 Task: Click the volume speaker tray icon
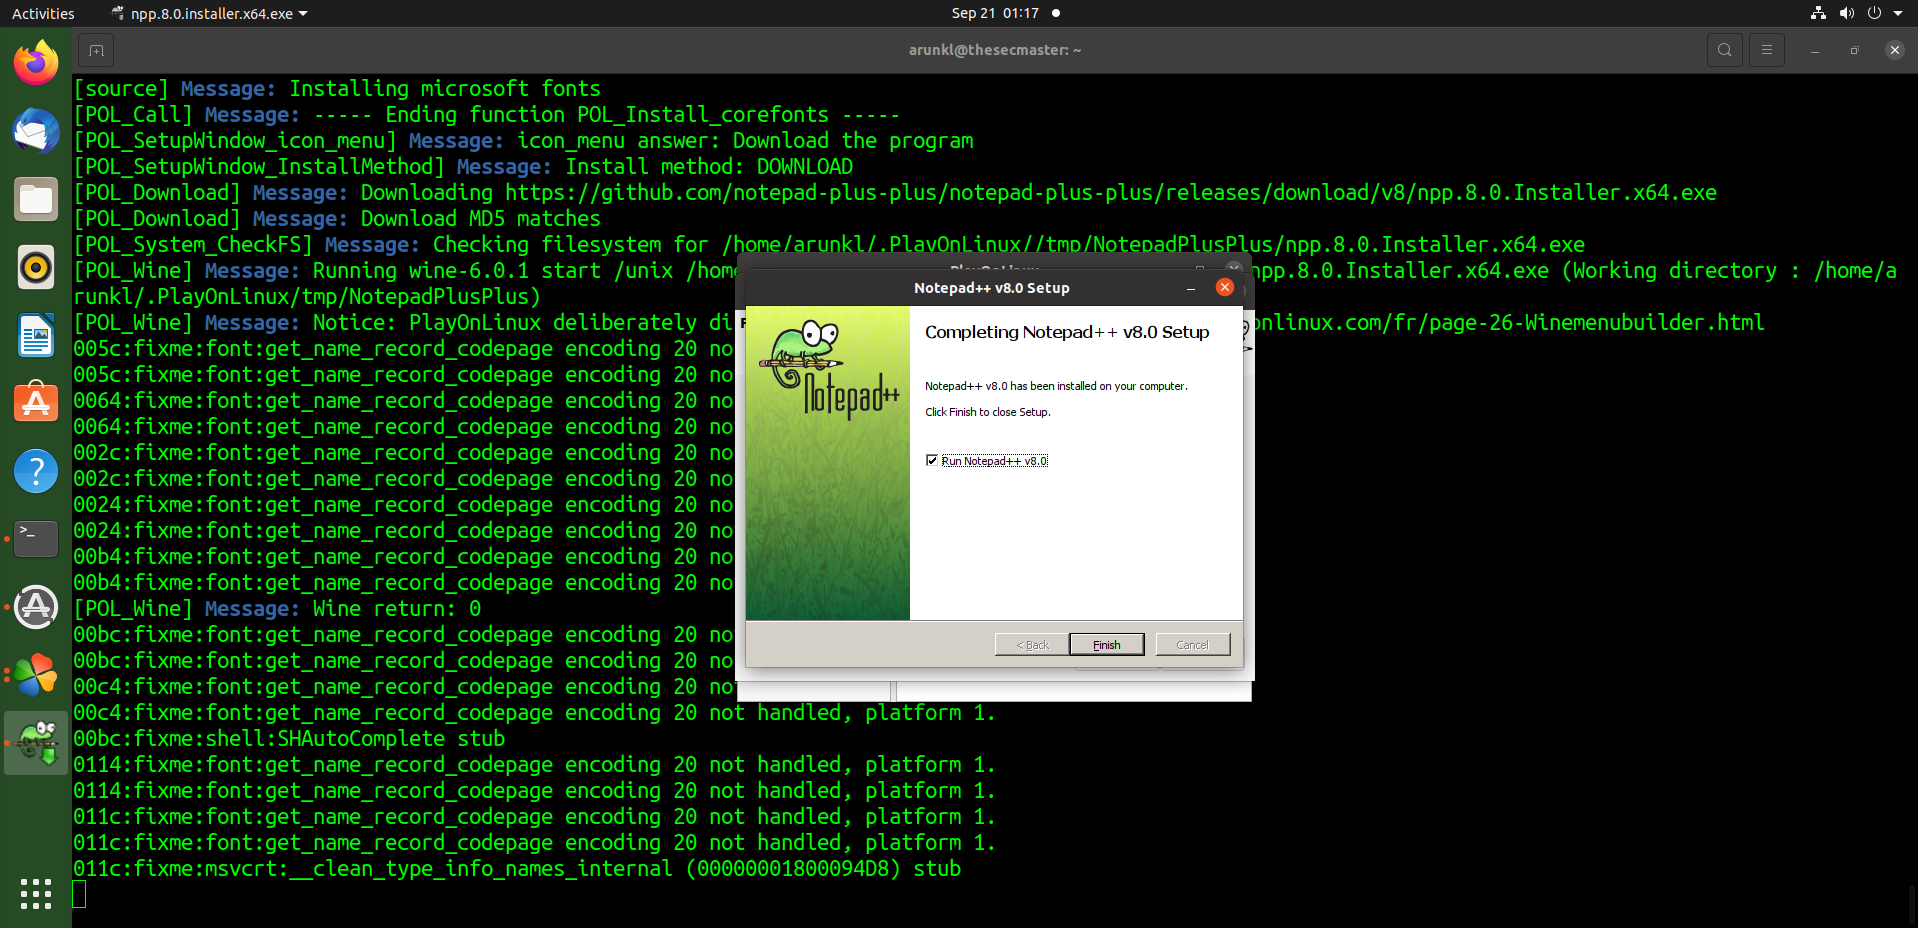pos(1846,13)
